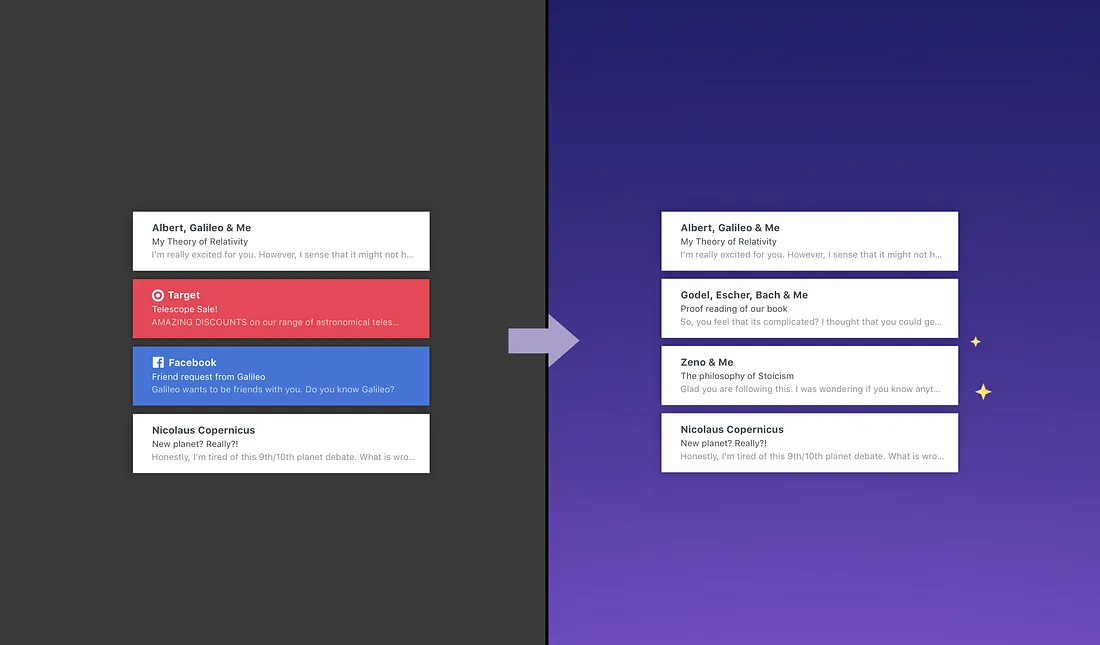The height and width of the screenshot is (645, 1100).
Task: Select the 'Zeno & Me' notification card
Action: [x=809, y=375]
